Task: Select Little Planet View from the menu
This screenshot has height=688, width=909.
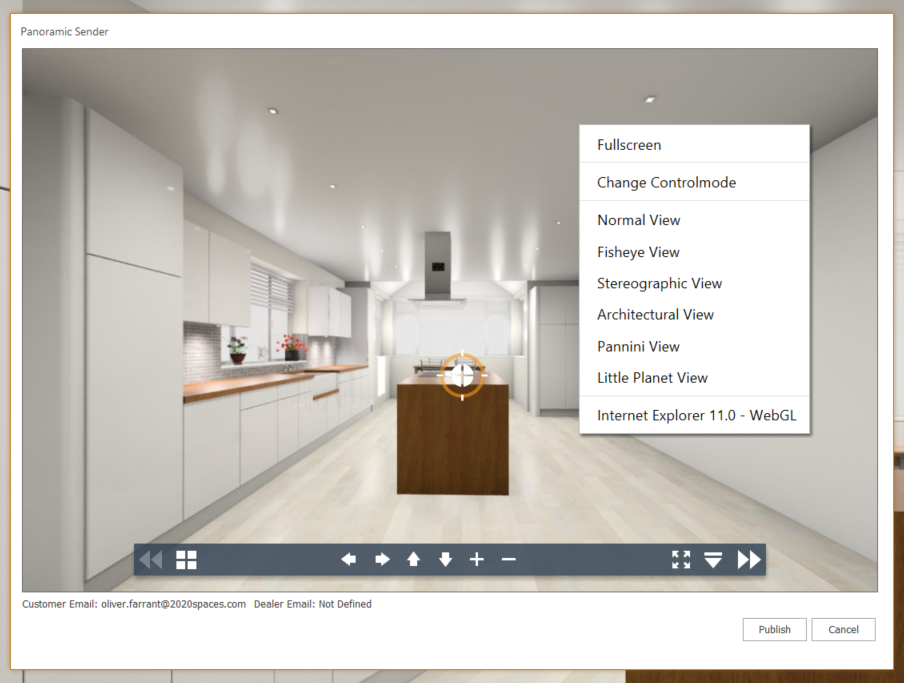Action: [652, 378]
